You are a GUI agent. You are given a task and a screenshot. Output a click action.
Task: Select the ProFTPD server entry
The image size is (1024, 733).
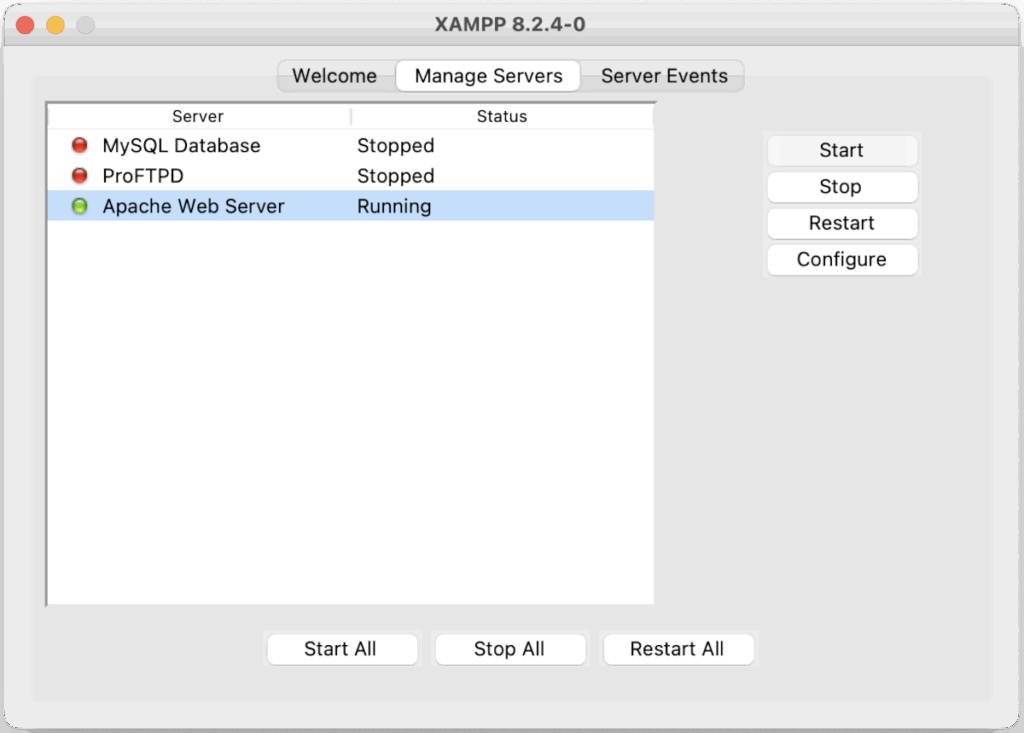click(x=142, y=176)
